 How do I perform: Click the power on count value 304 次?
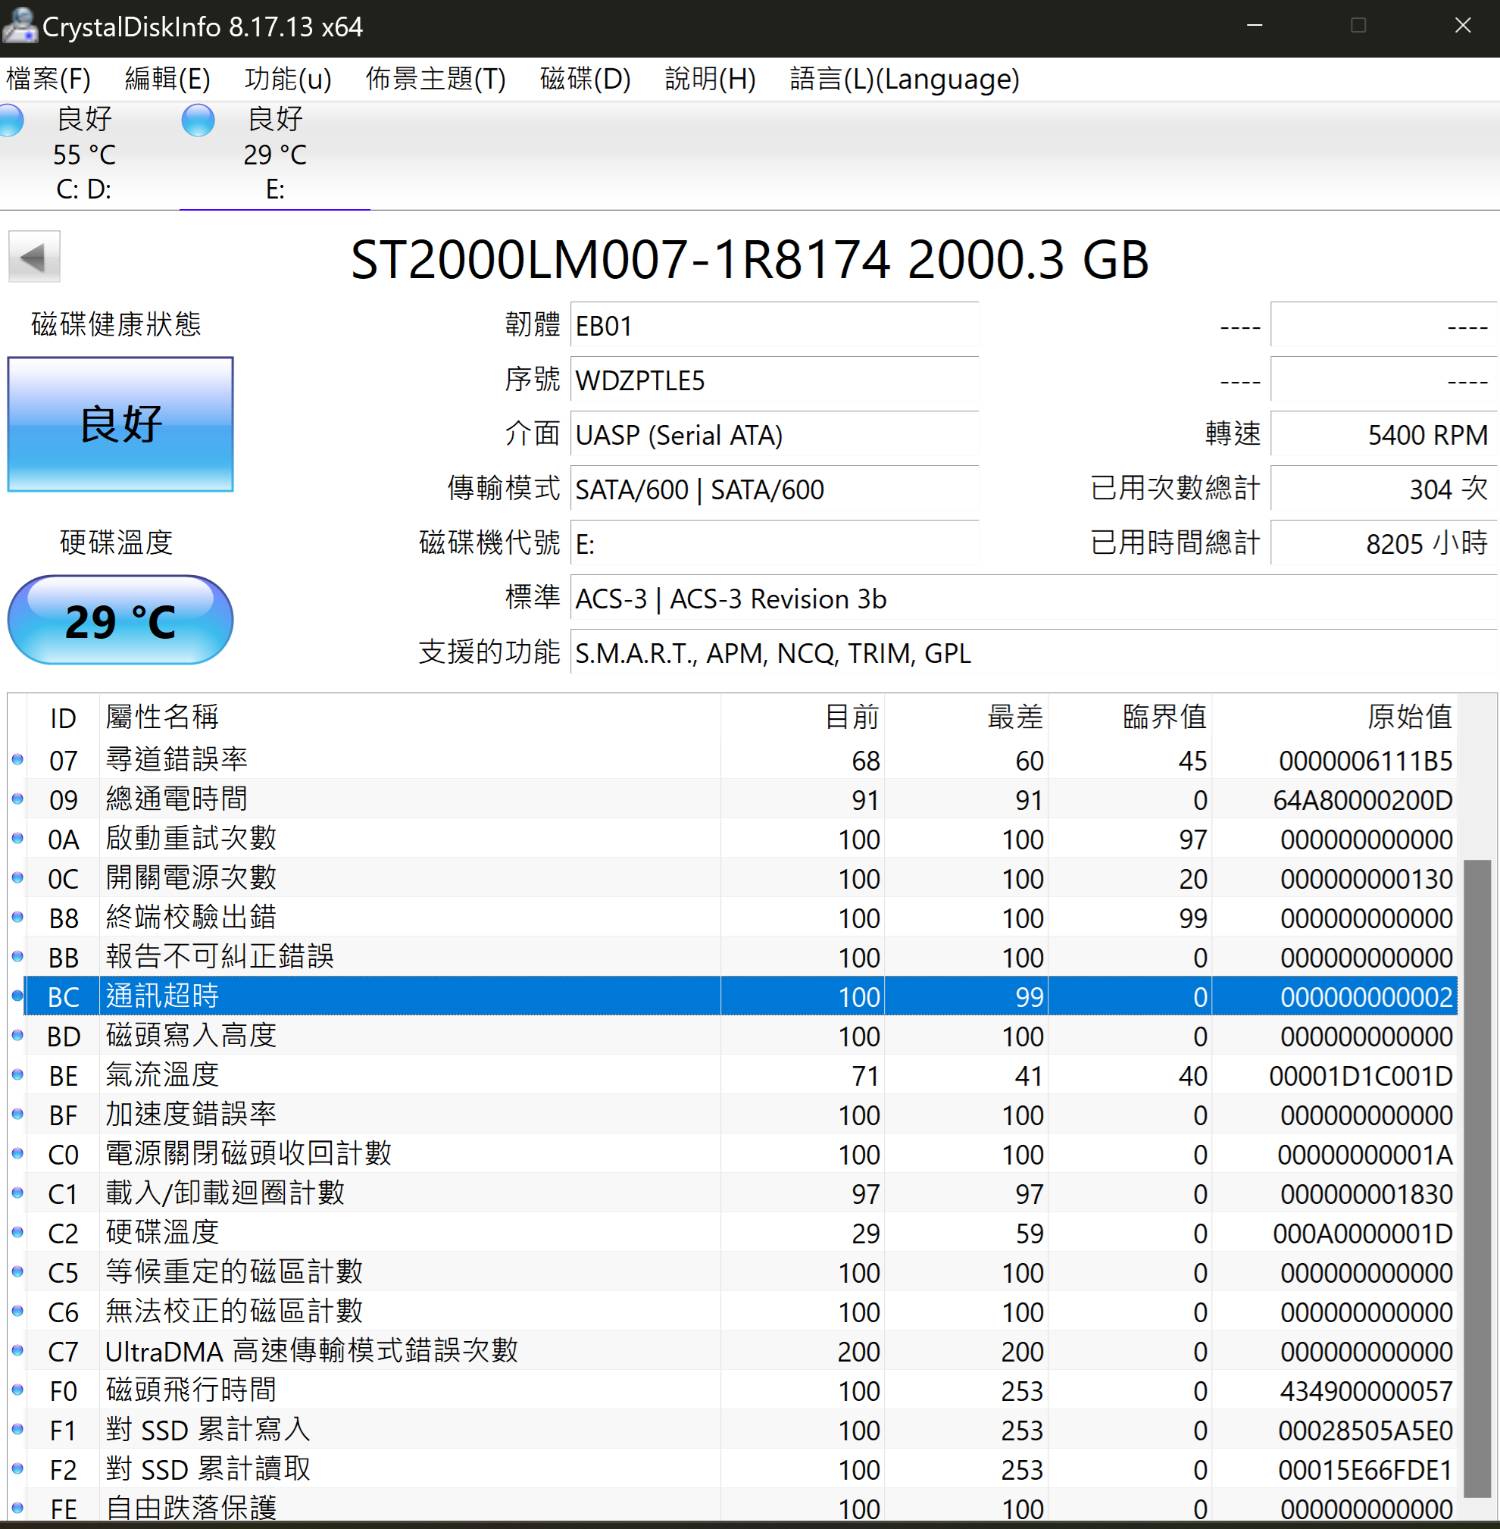pos(1384,489)
